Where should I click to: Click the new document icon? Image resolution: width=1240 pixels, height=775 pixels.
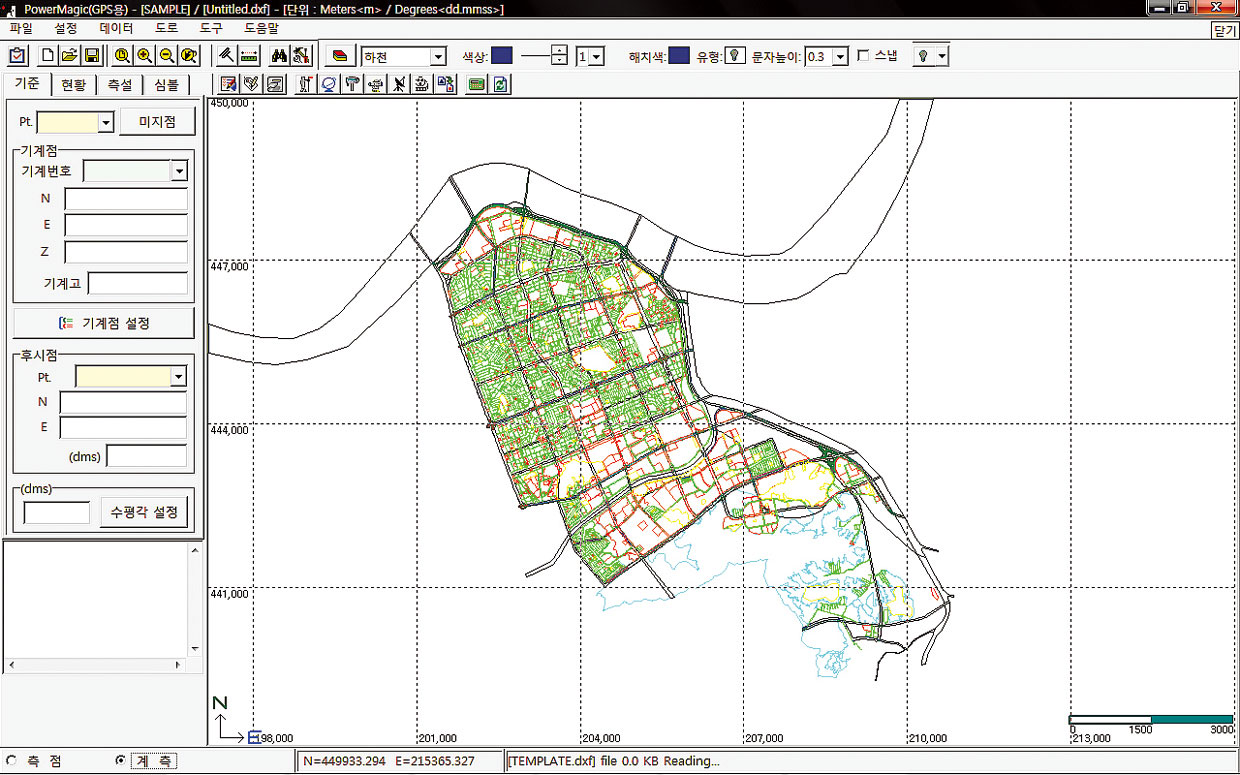point(47,56)
